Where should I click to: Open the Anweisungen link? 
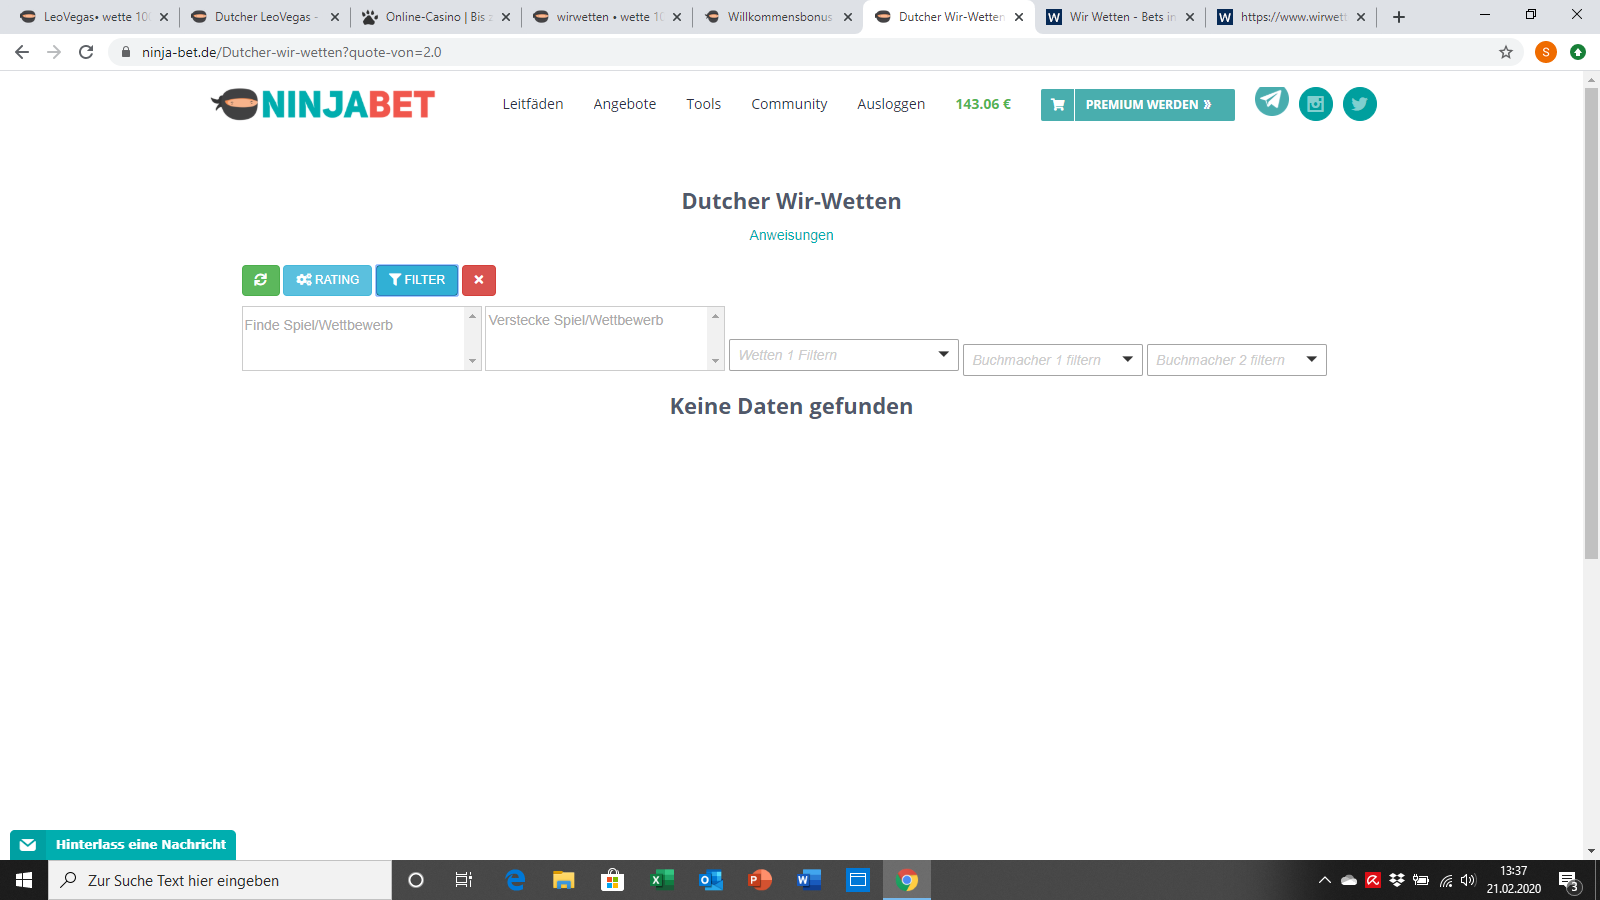[791, 235]
